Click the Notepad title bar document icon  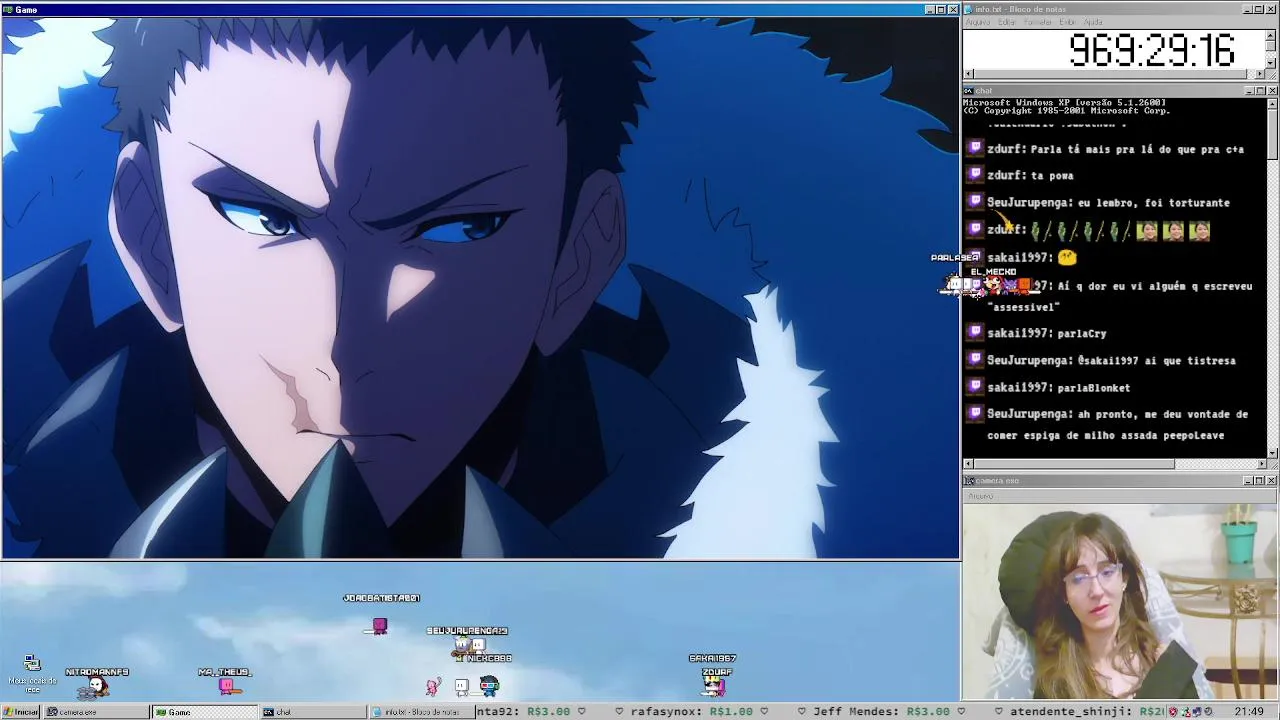pos(968,9)
